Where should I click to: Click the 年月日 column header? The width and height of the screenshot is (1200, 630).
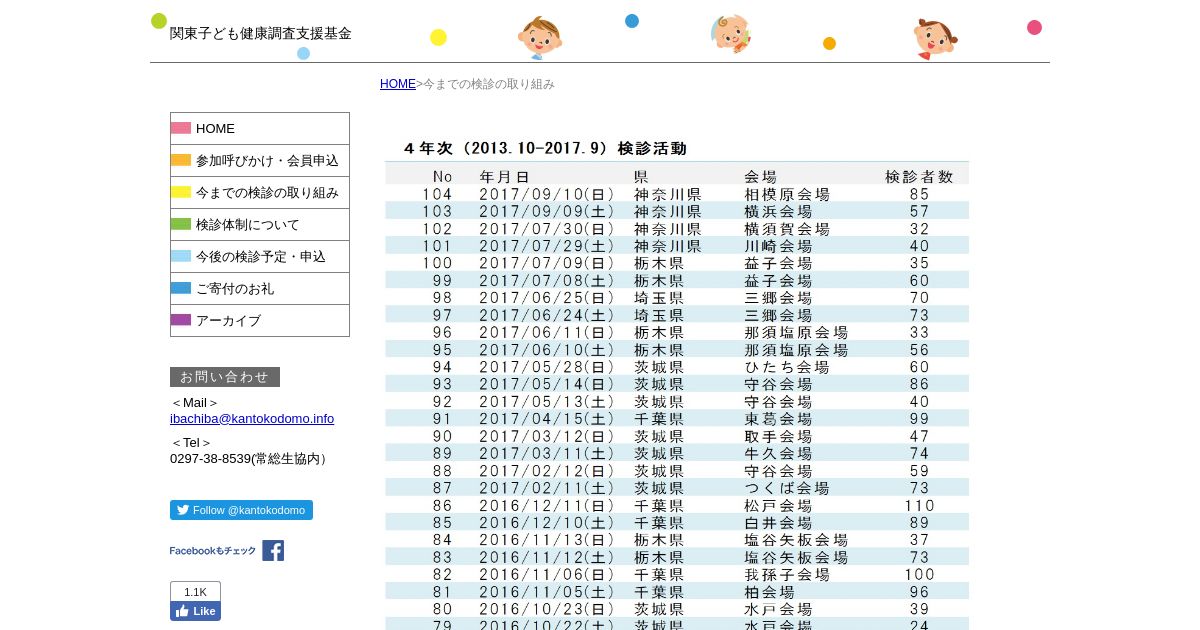pos(504,177)
